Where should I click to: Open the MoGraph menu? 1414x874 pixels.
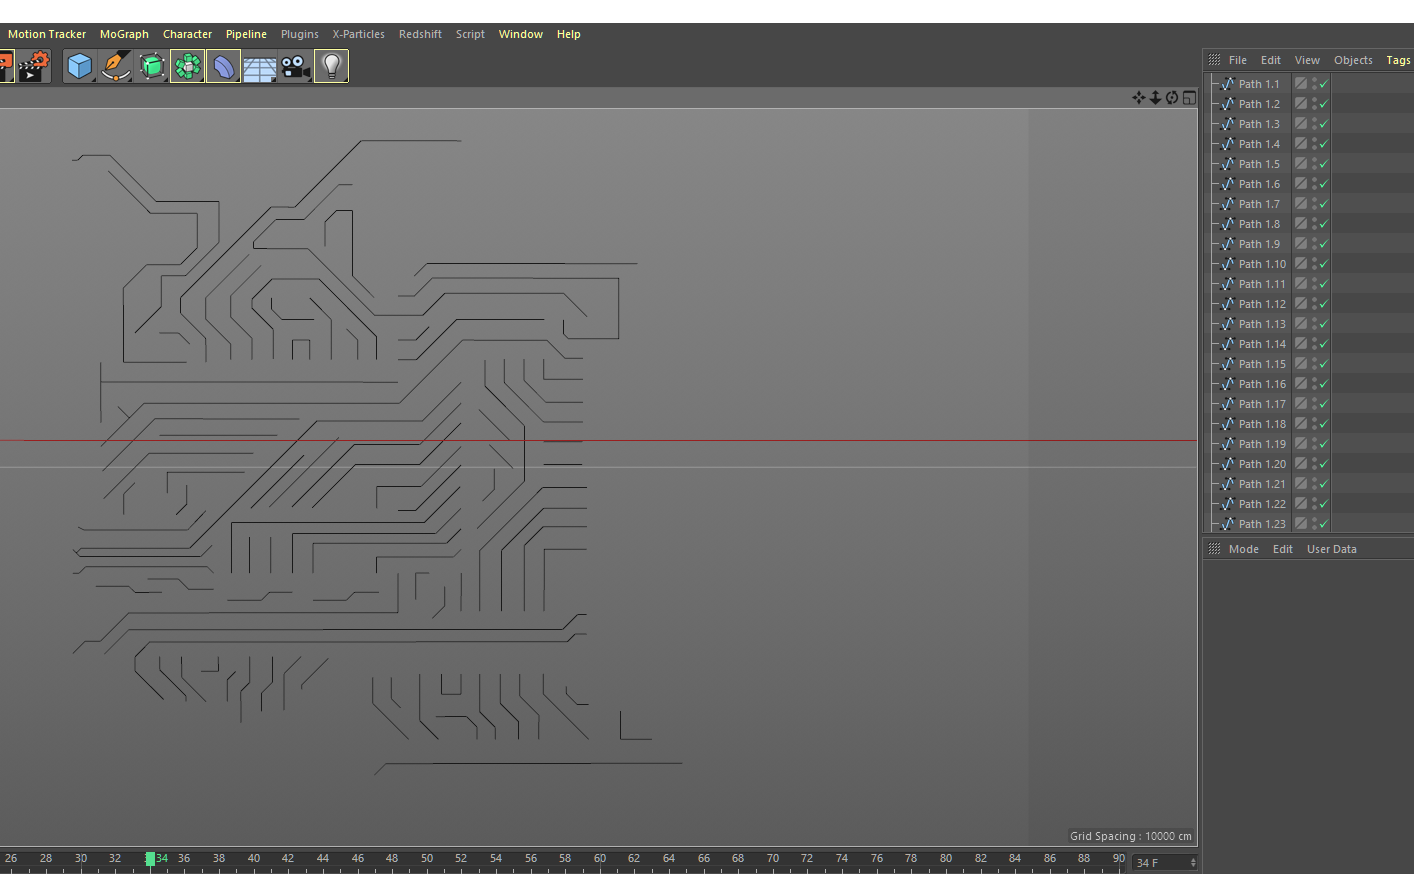click(124, 34)
